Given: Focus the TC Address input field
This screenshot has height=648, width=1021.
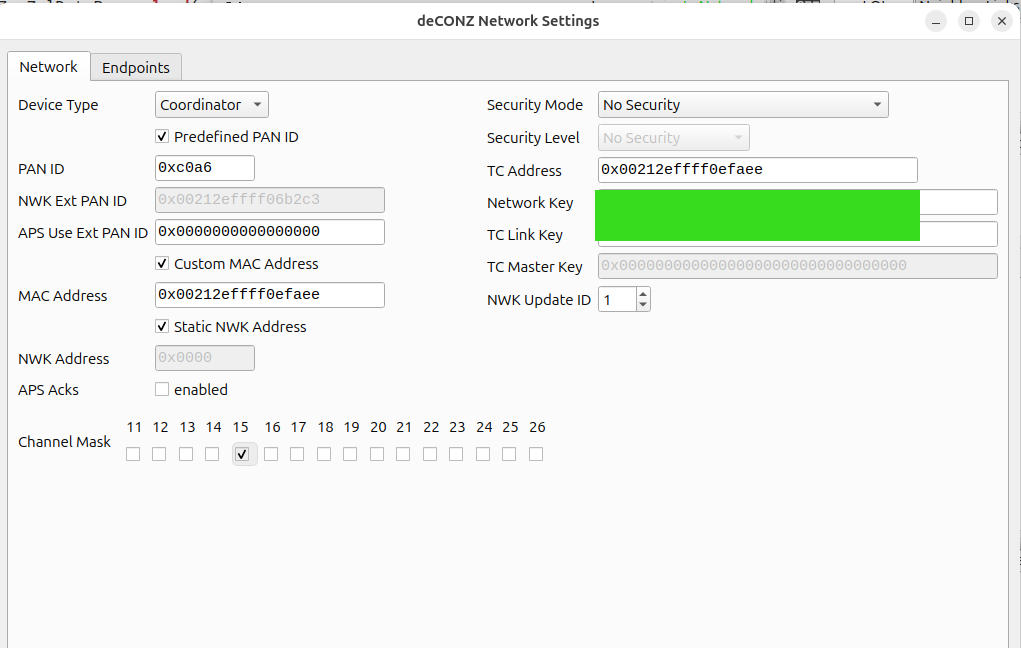Looking at the screenshot, I should pos(757,170).
